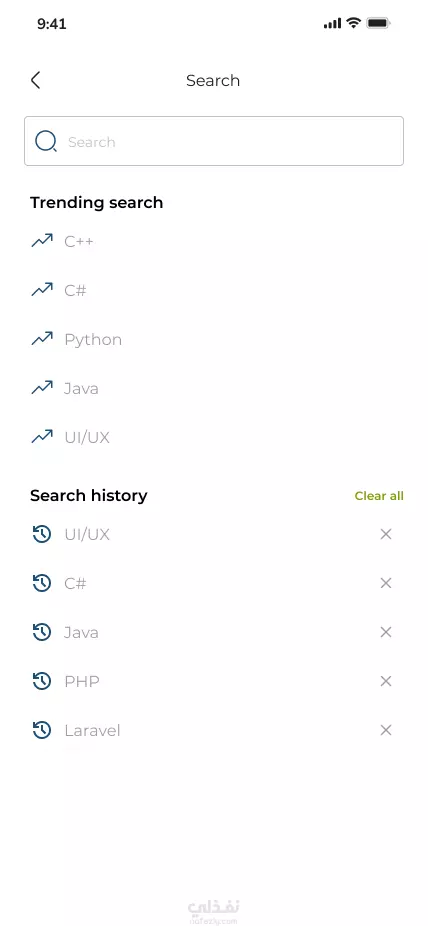Tap the battery icon in status bar
Viewport: 428px width, 926px height.
pyautogui.click(x=378, y=24)
